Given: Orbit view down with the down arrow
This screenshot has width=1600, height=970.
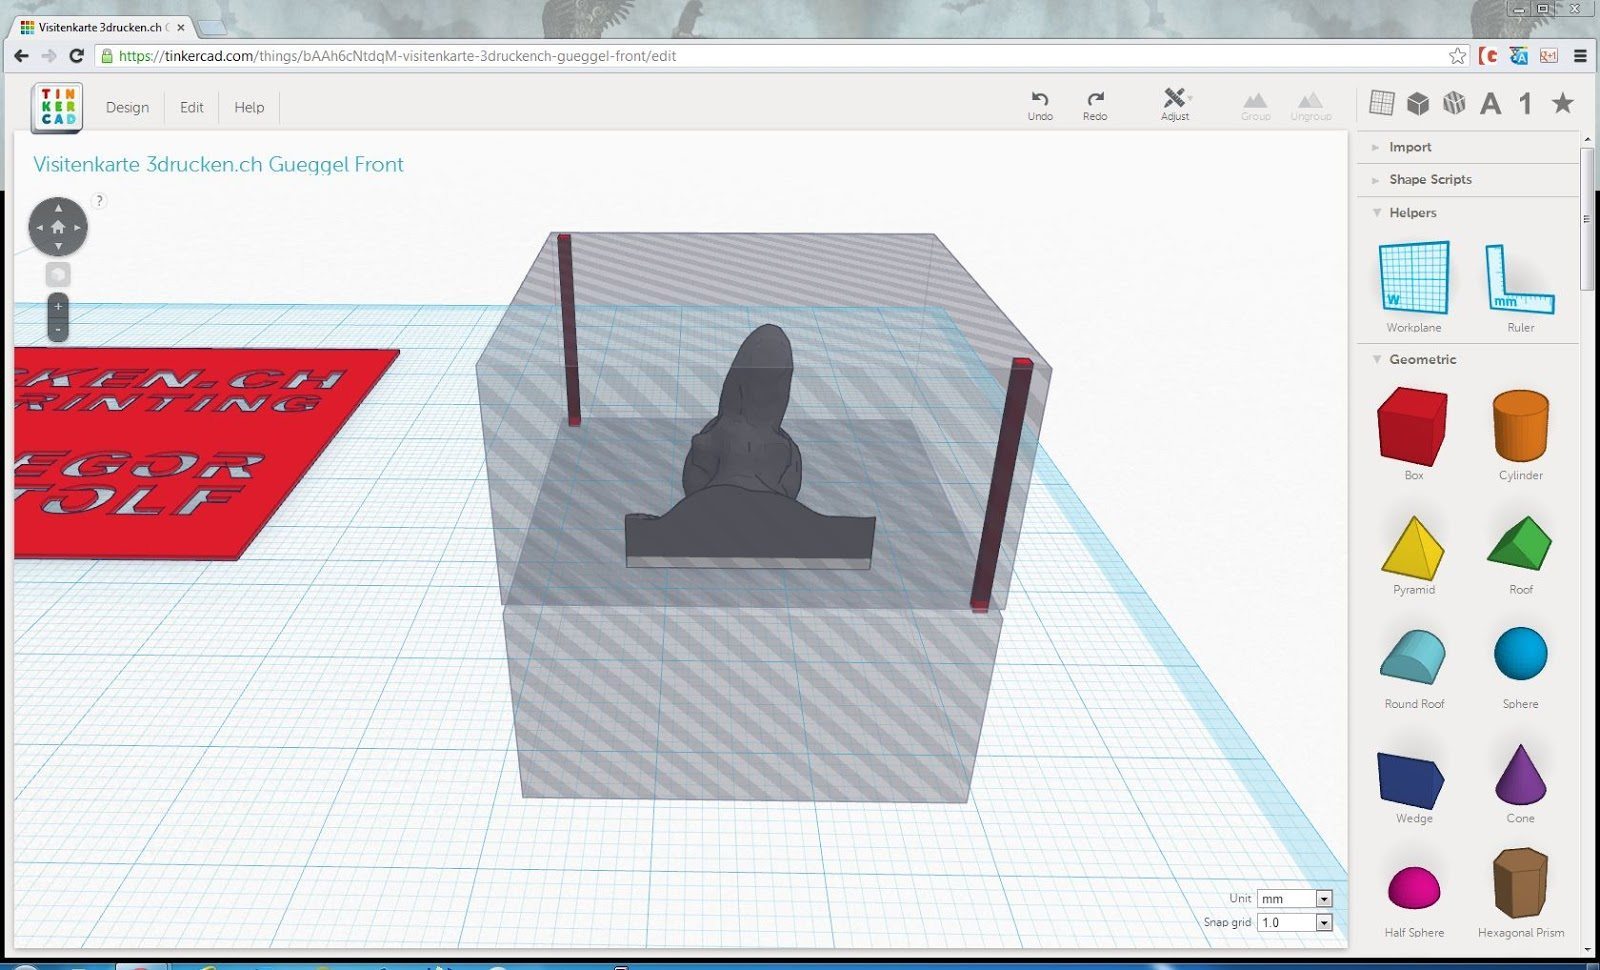Looking at the screenshot, I should (58, 246).
